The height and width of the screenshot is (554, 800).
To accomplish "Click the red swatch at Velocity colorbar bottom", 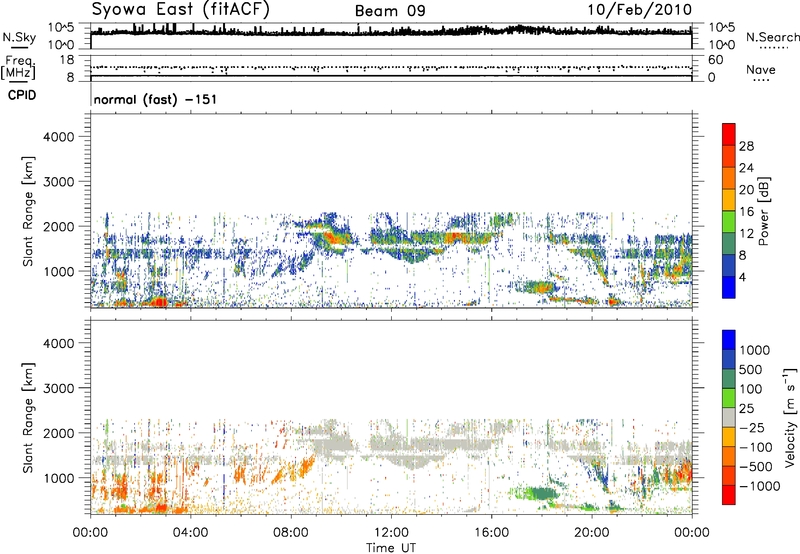I will coord(729,495).
